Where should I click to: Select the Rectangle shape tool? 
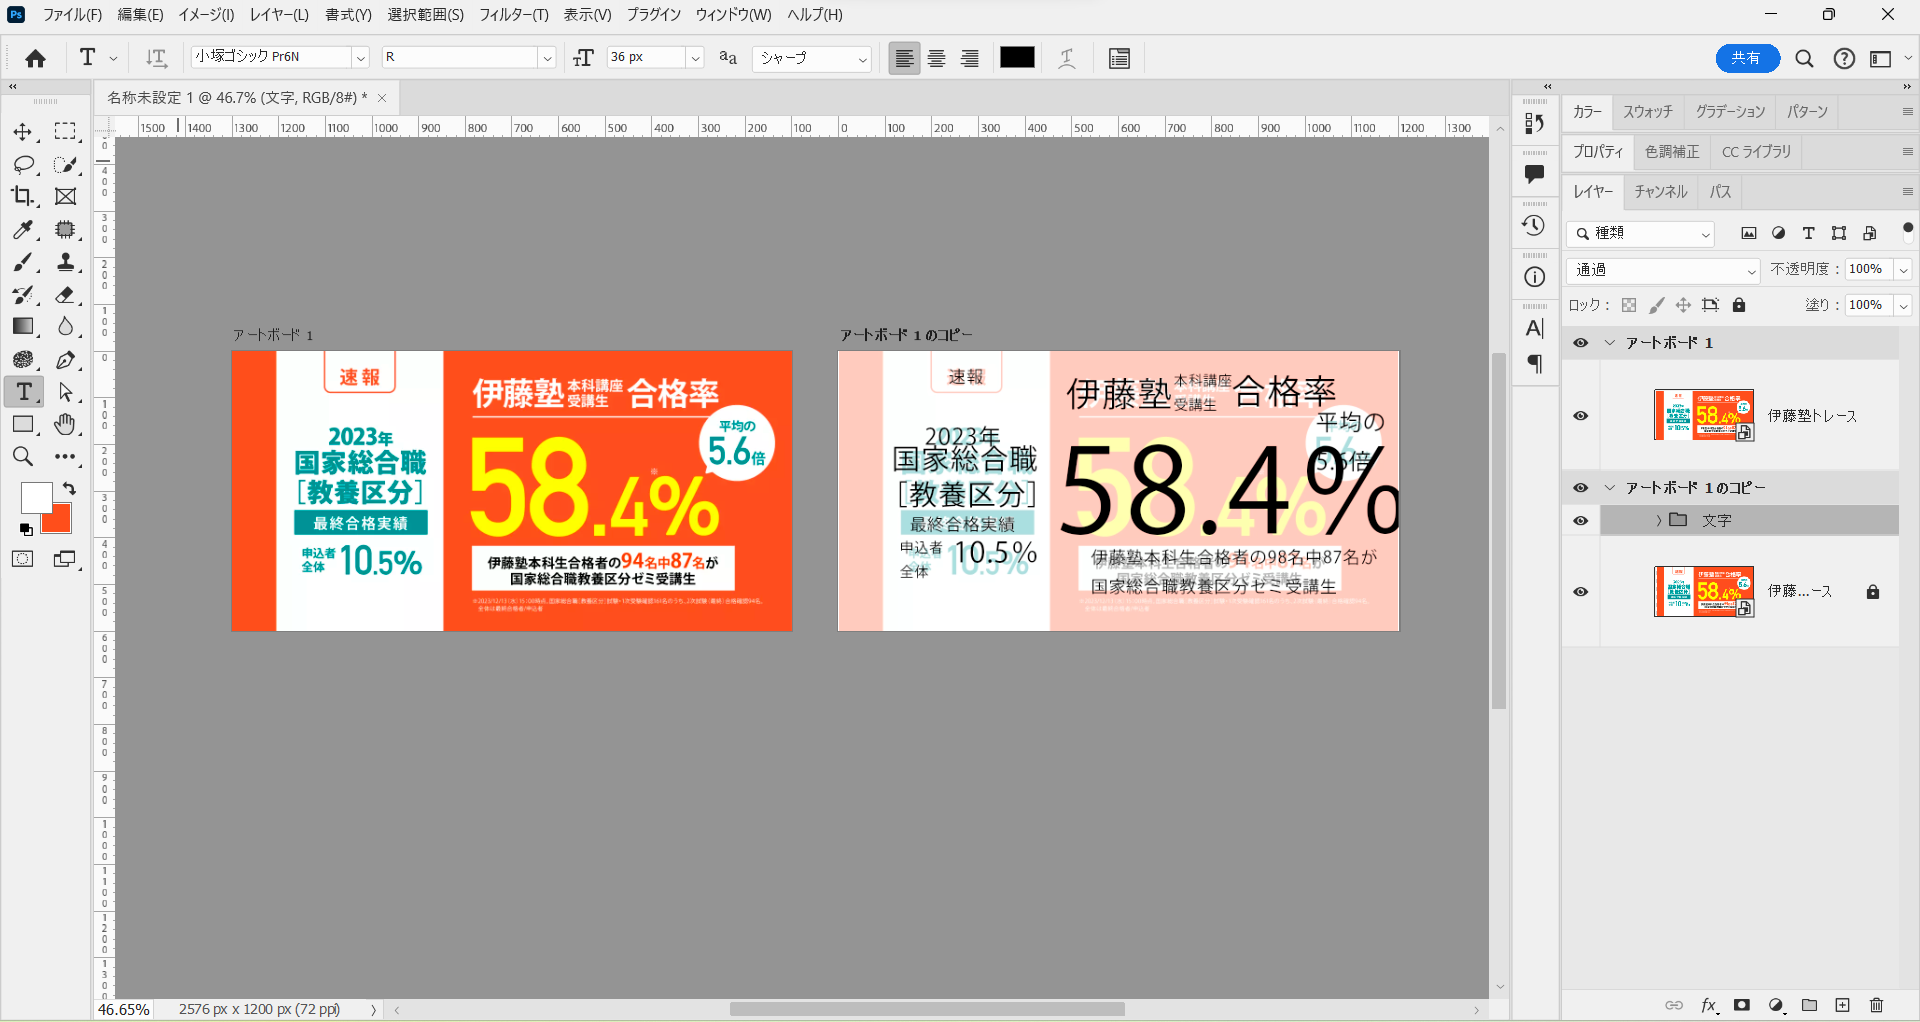(x=23, y=424)
